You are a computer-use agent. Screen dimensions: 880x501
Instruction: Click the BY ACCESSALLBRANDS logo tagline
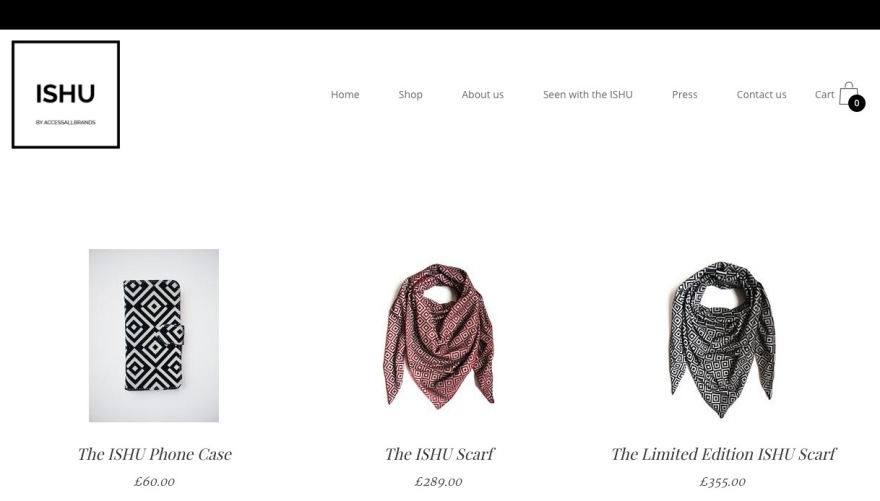pos(66,122)
